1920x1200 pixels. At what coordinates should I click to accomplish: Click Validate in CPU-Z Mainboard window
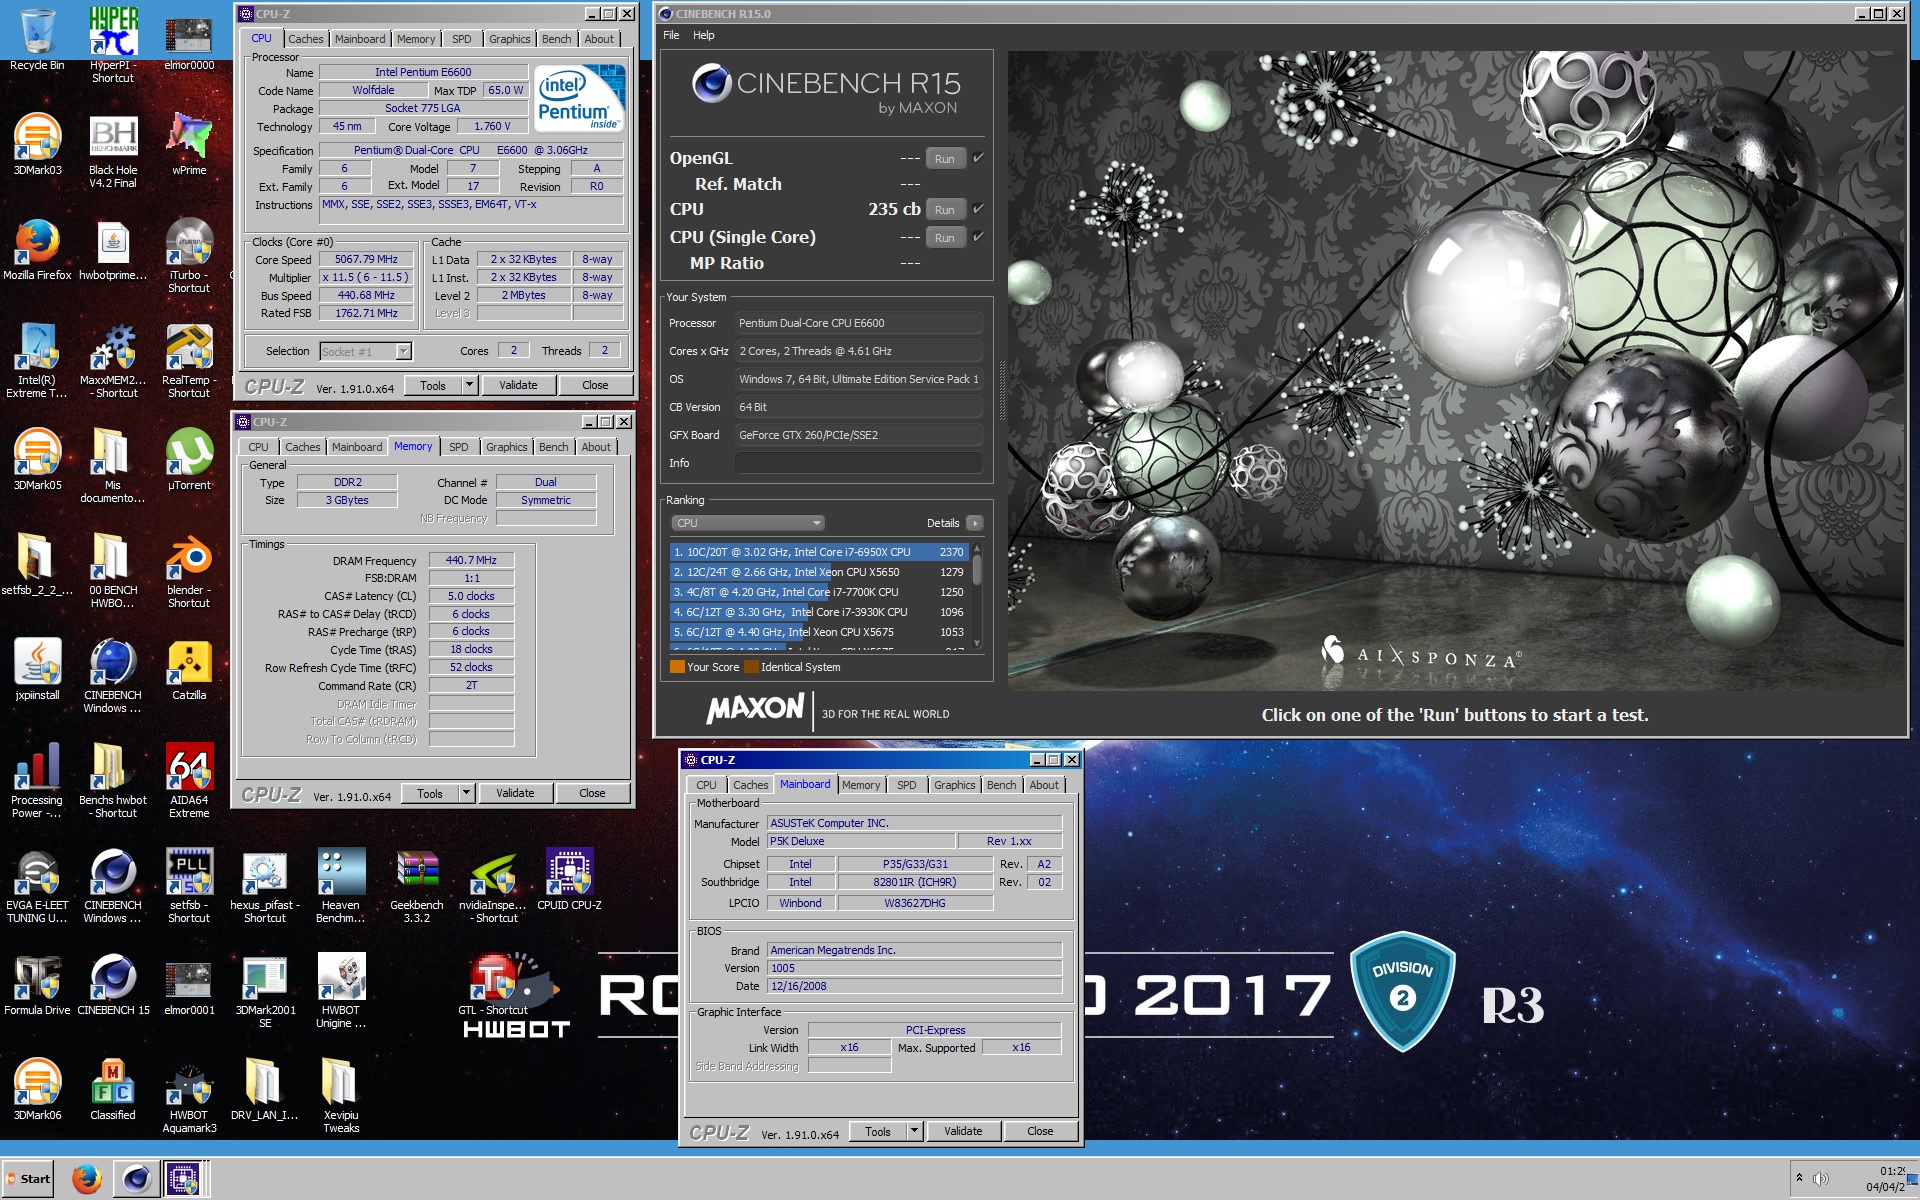coord(963,1131)
